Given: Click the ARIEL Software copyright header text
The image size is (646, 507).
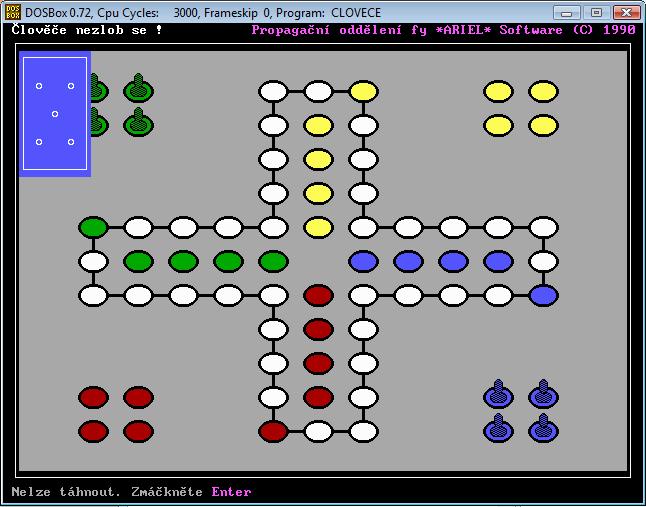Looking at the screenshot, I should point(443,30).
